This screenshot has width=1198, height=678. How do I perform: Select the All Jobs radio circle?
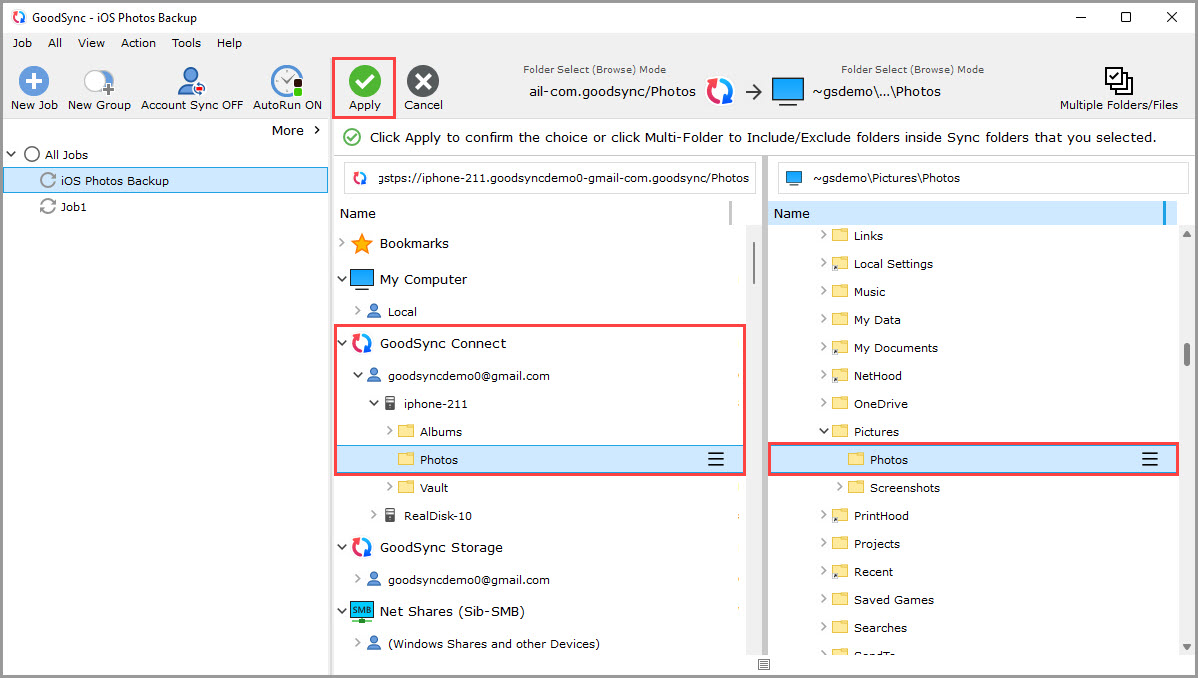click(32, 155)
